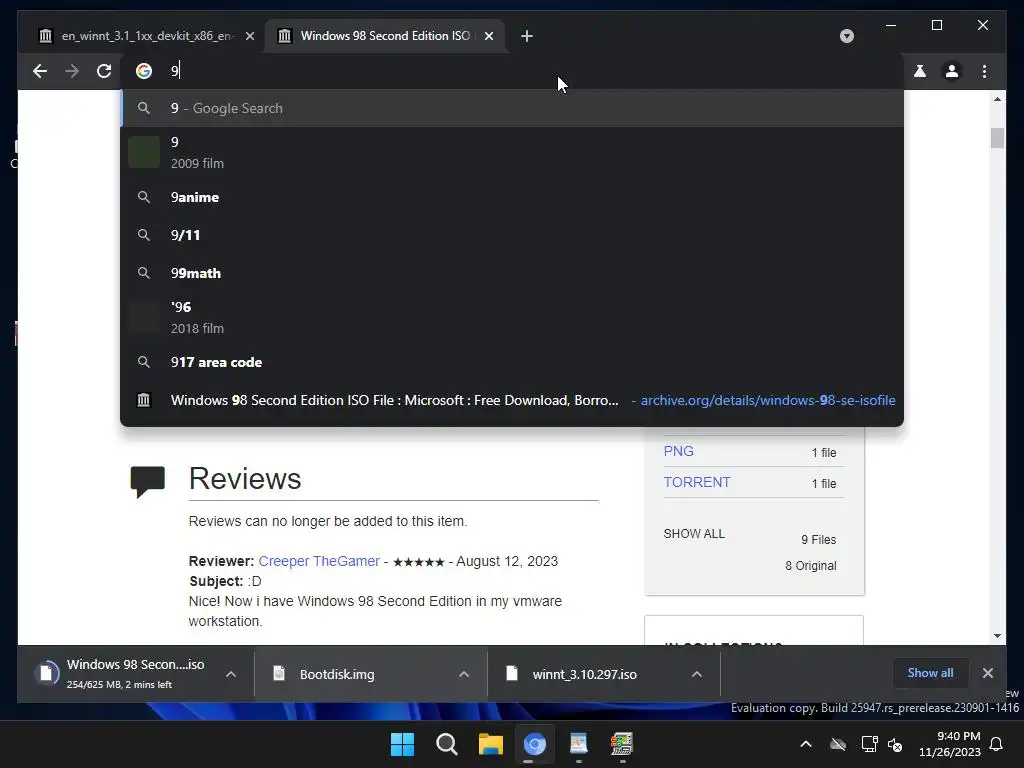Click the Google icon in address bar
This screenshot has height=768, width=1024.
pos(144,71)
